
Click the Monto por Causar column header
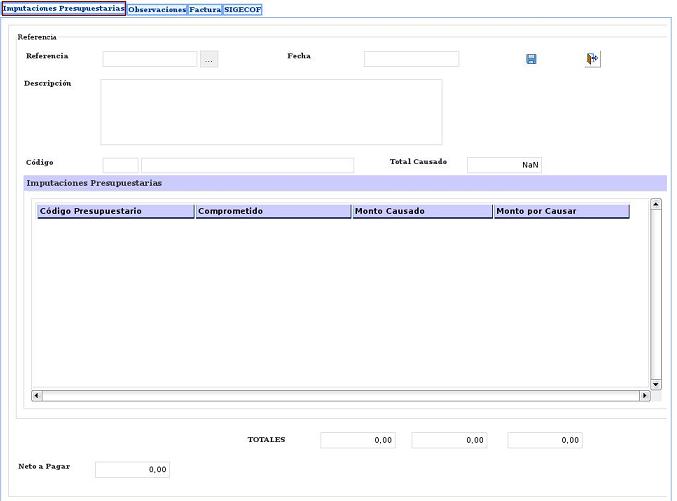point(560,211)
